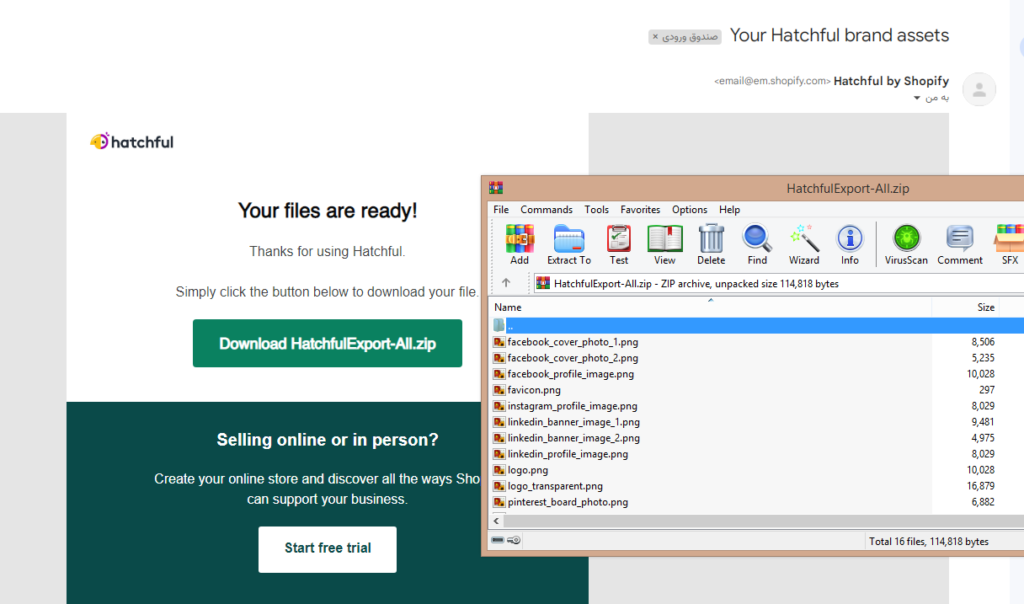Go up one folder level arrow
The height and width of the screenshot is (604, 1024).
tap(506, 283)
